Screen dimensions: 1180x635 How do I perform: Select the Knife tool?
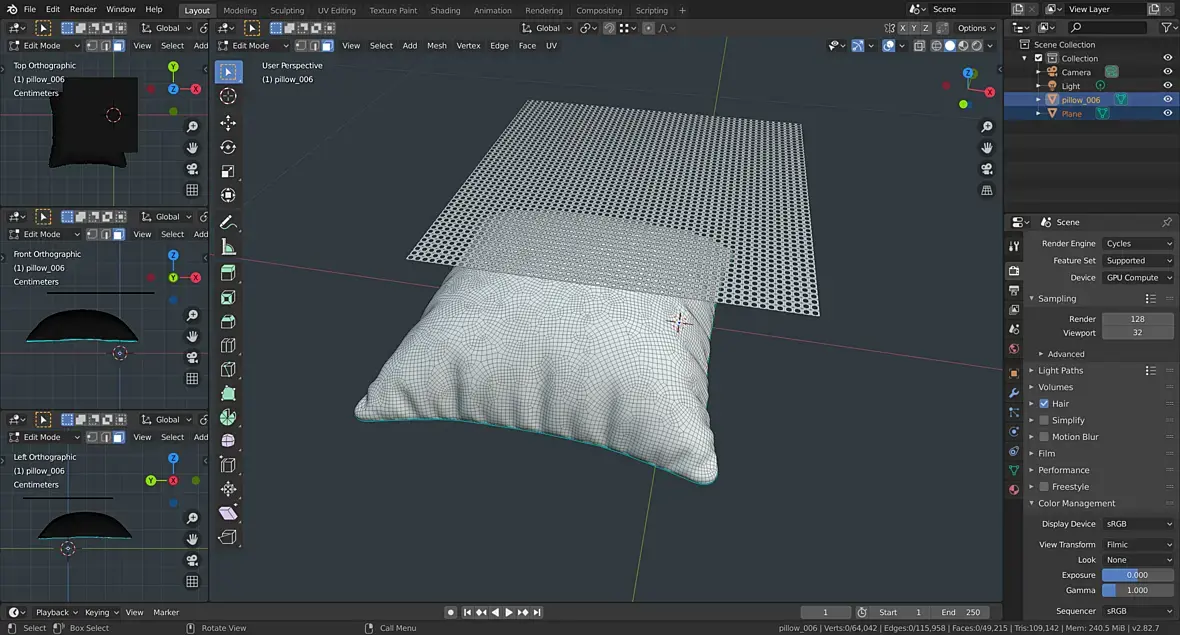click(228, 369)
